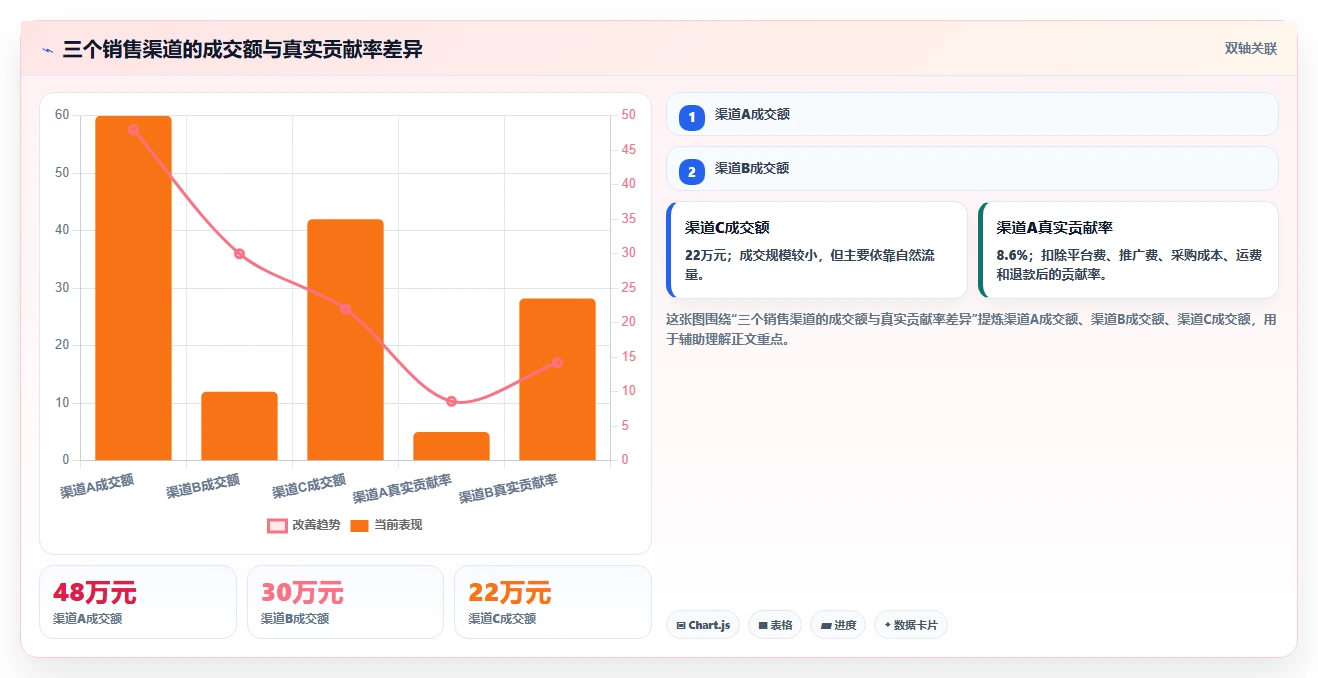The height and width of the screenshot is (678, 1318).
Task: Click the 双轴关联 label in the header
Action: pos(1251,48)
